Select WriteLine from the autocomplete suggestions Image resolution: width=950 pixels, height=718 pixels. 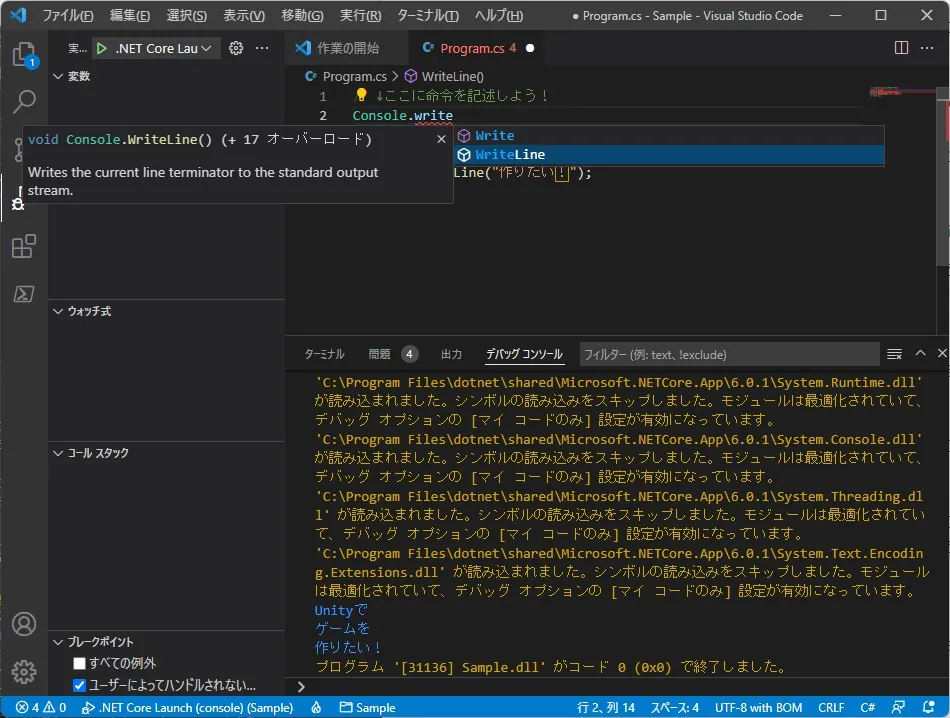(x=510, y=155)
